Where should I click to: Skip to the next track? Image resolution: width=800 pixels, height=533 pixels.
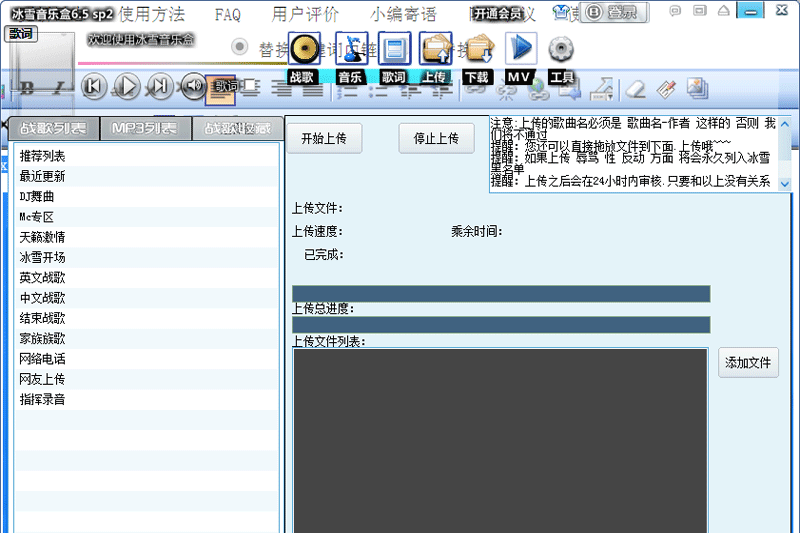(x=160, y=86)
